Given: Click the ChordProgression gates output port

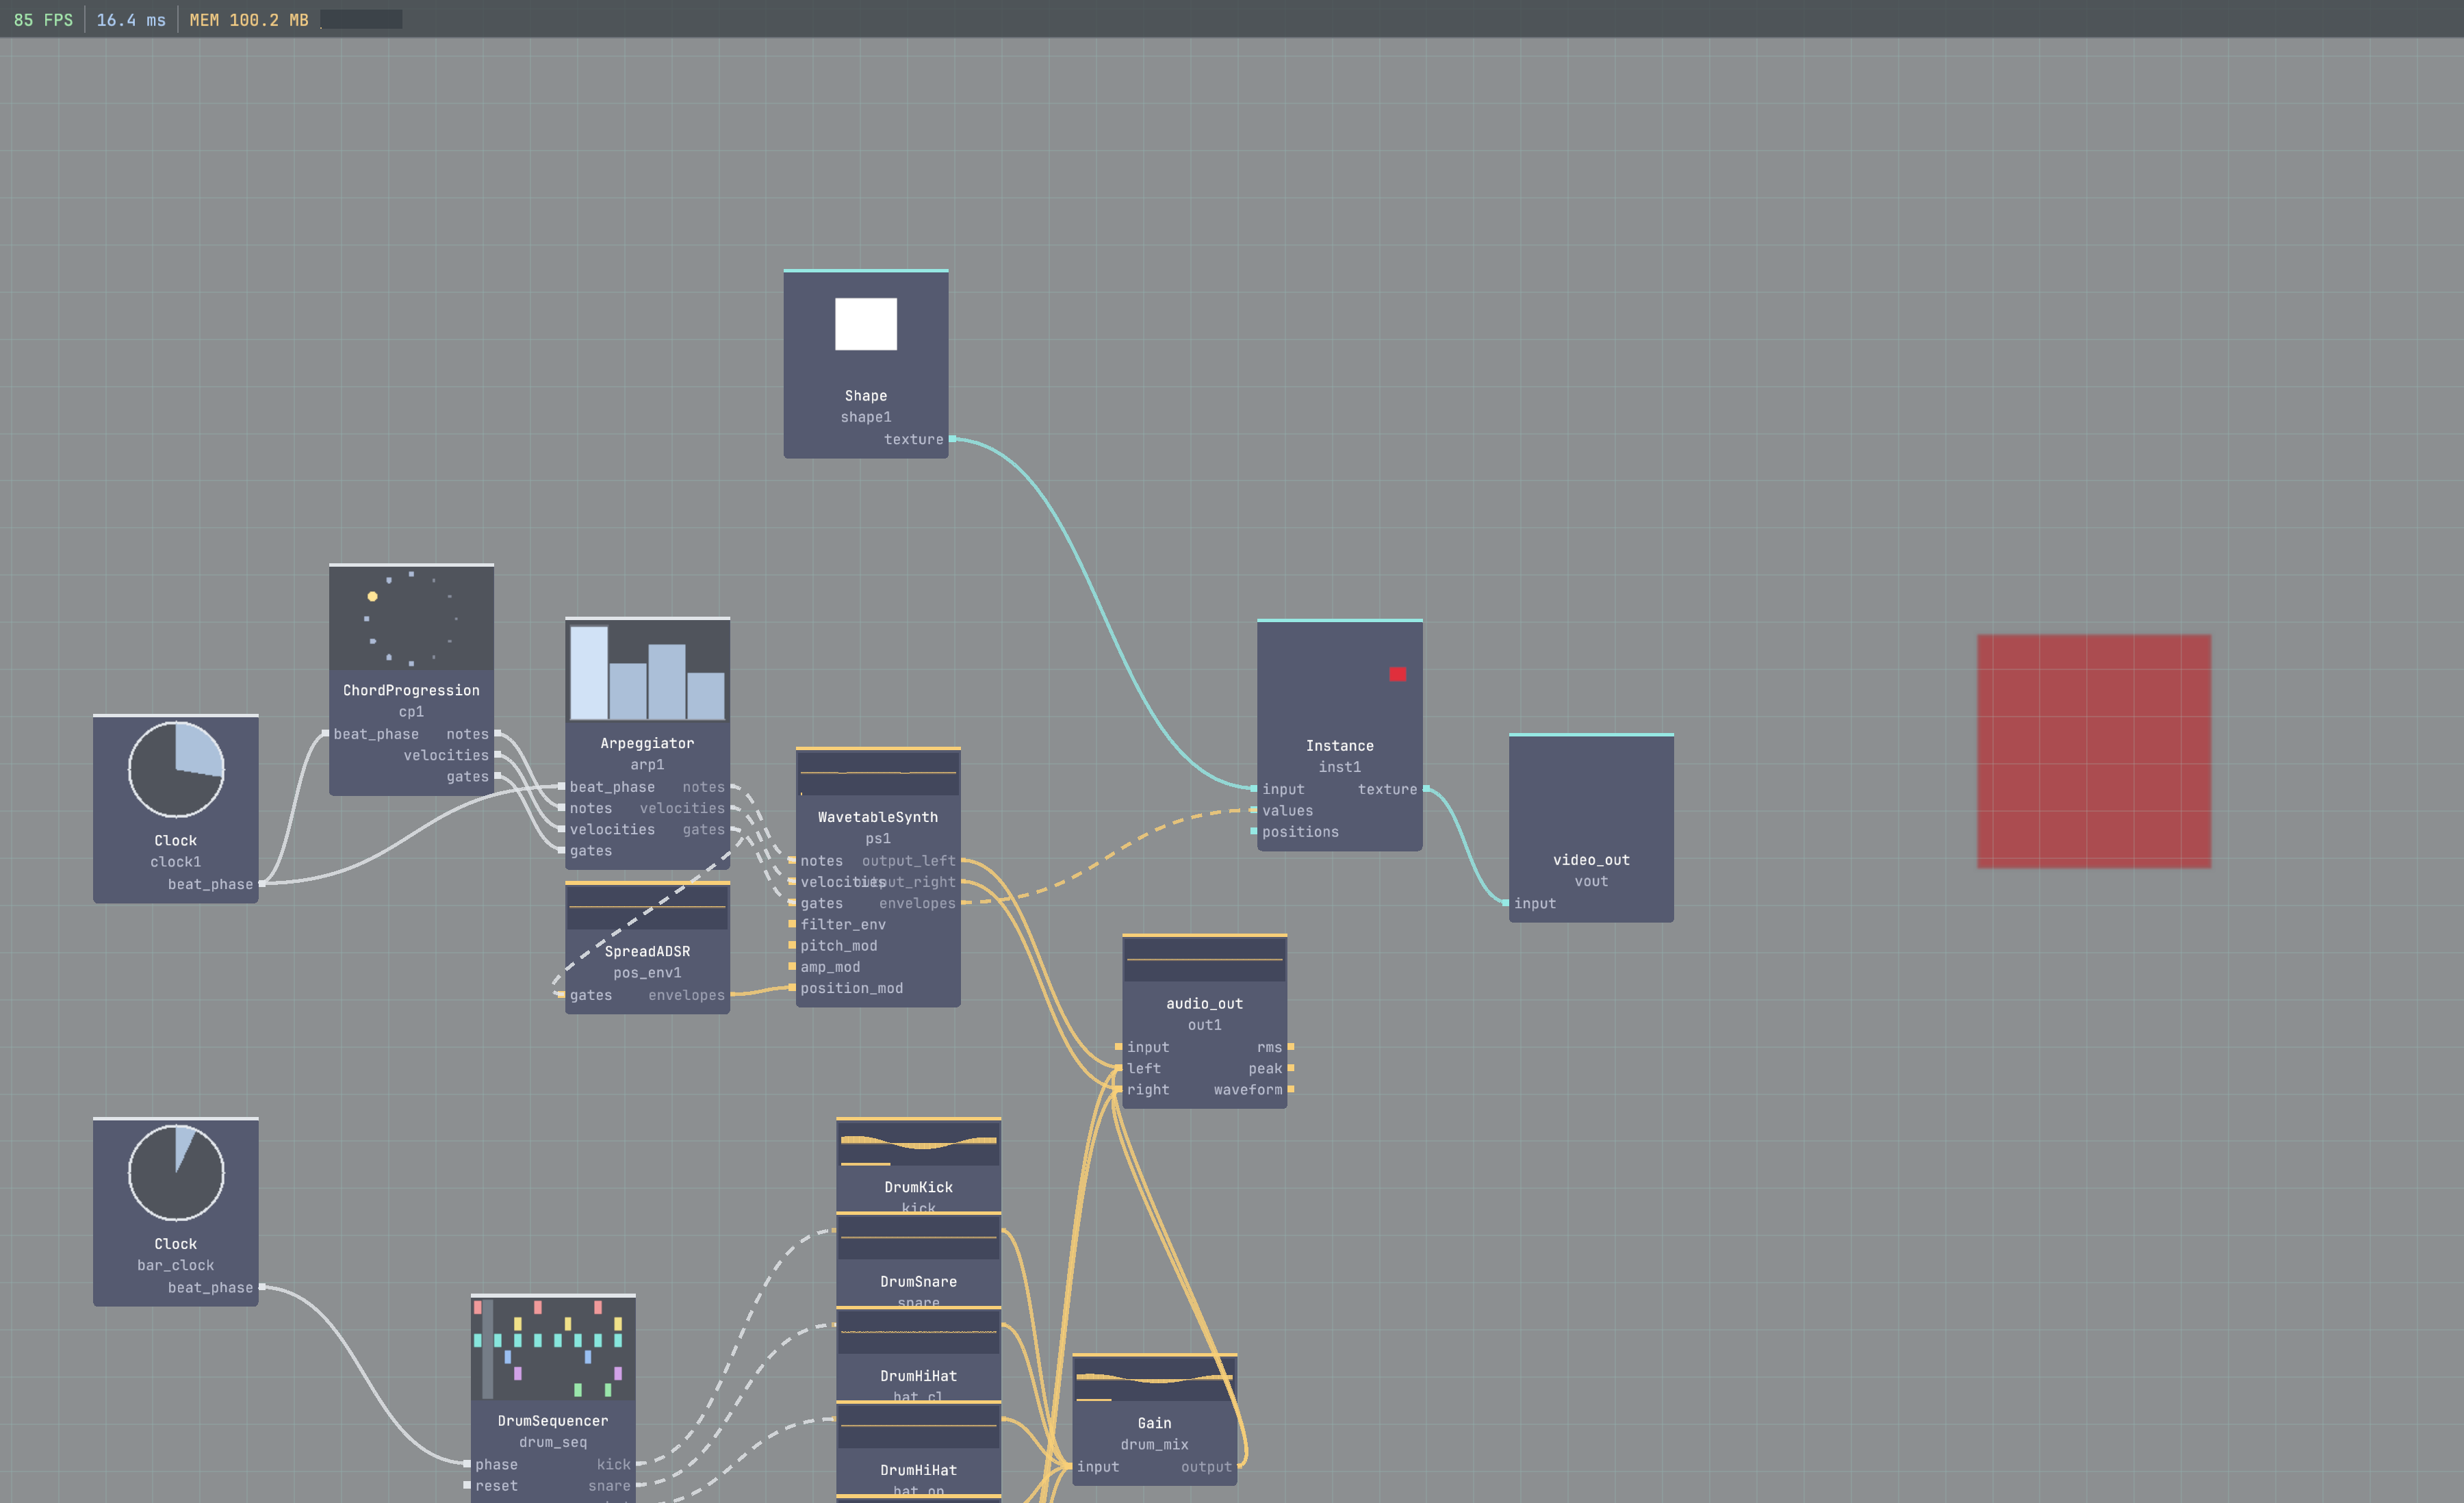Looking at the screenshot, I should click(x=497, y=776).
